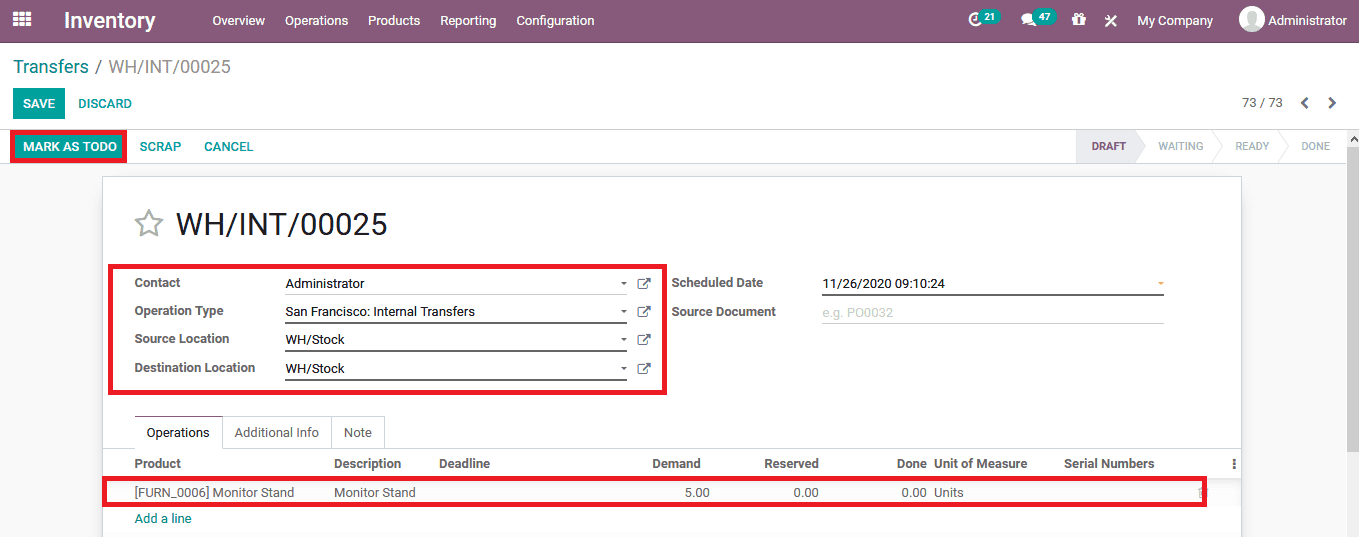
Task: Click the debug tools cross icon
Action: point(1110,20)
